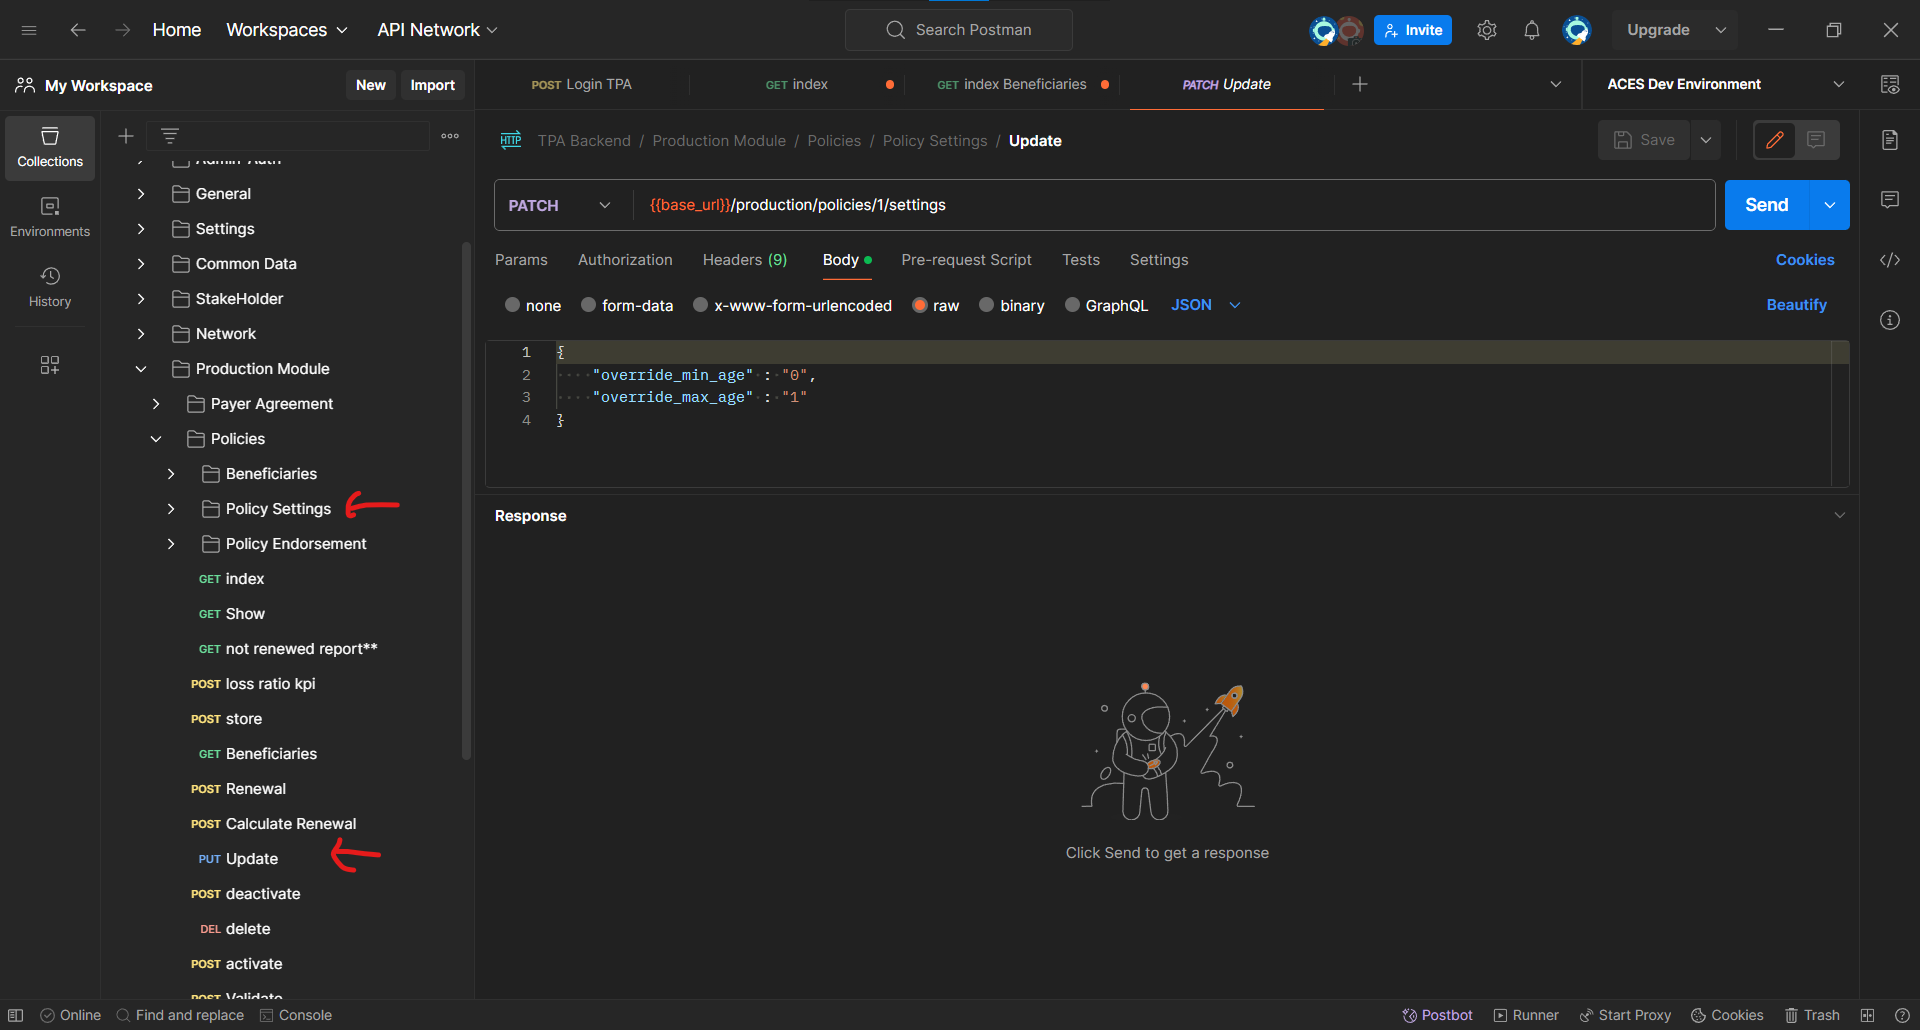Click the edit pencil mode icon
Screen dimensions: 1920x1030
click(x=1775, y=140)
